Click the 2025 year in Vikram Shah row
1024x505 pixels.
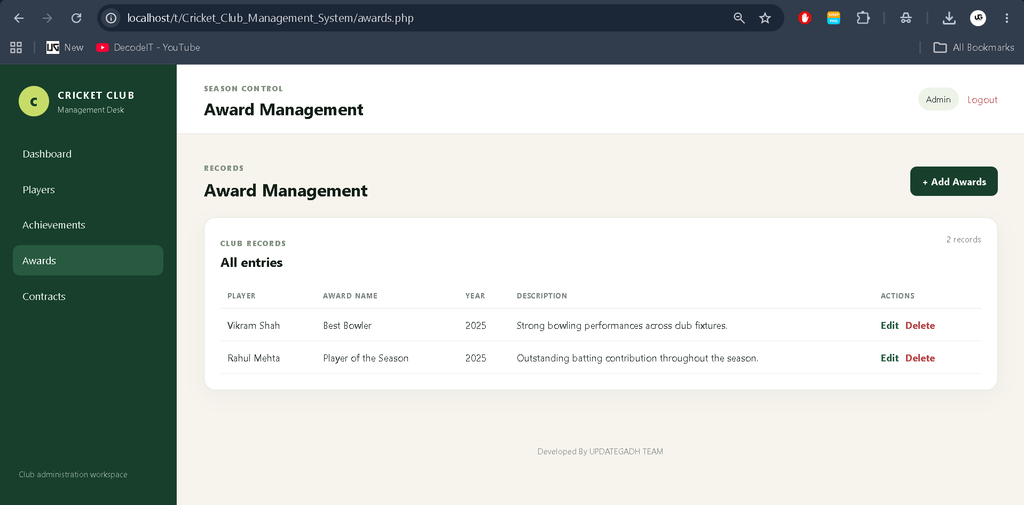tap(475, 325)
